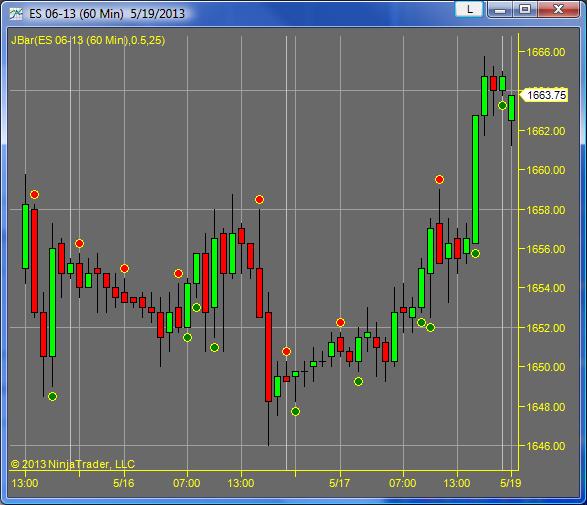Click the green dot below the 1656.00 candle

(475, 254)
